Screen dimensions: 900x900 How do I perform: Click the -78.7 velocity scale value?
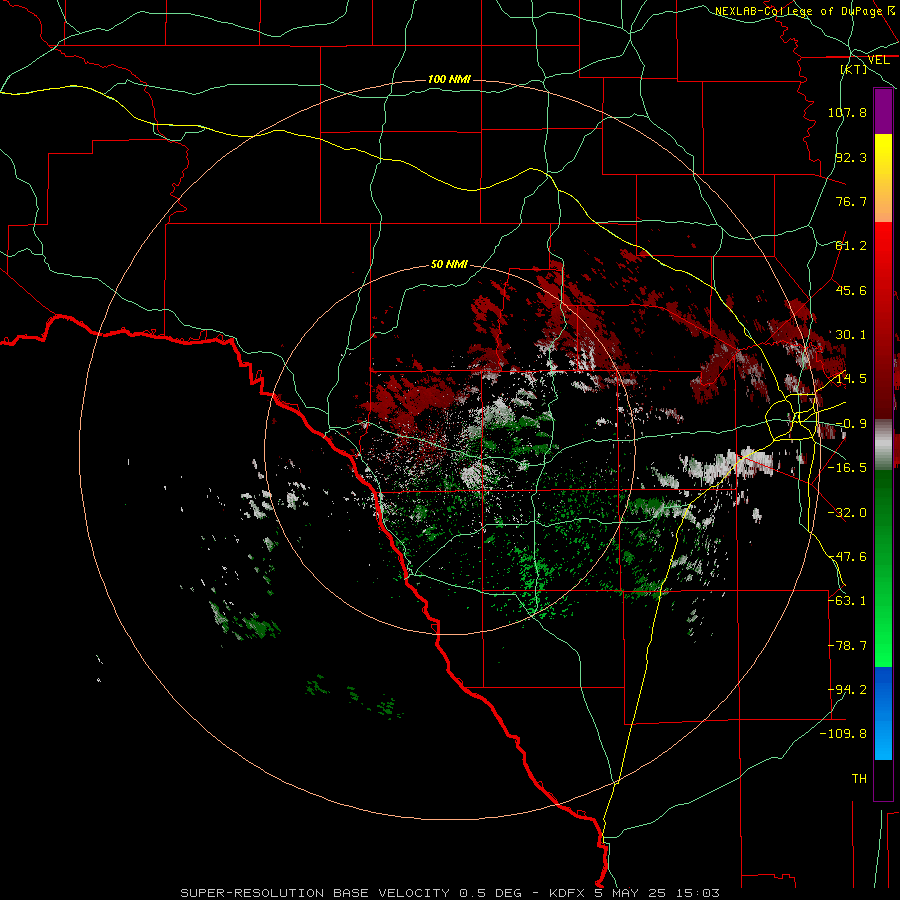point(847,646)
